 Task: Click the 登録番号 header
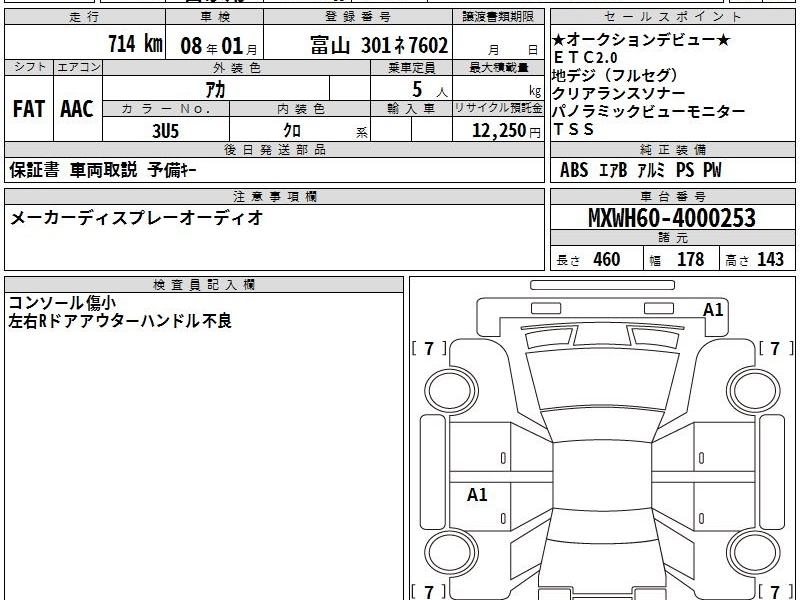(358, 17)
